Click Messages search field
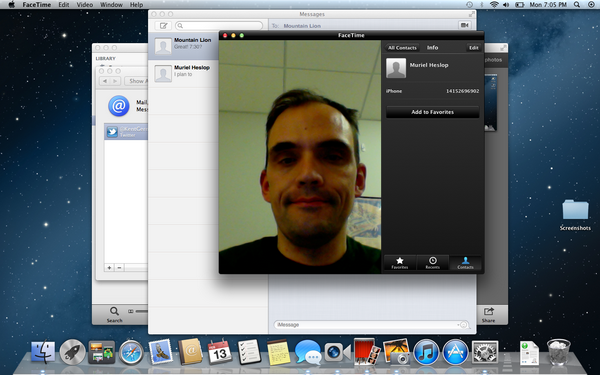Image resolution: width=600 pixels, height=375 pixels. [x=219, y=26]
